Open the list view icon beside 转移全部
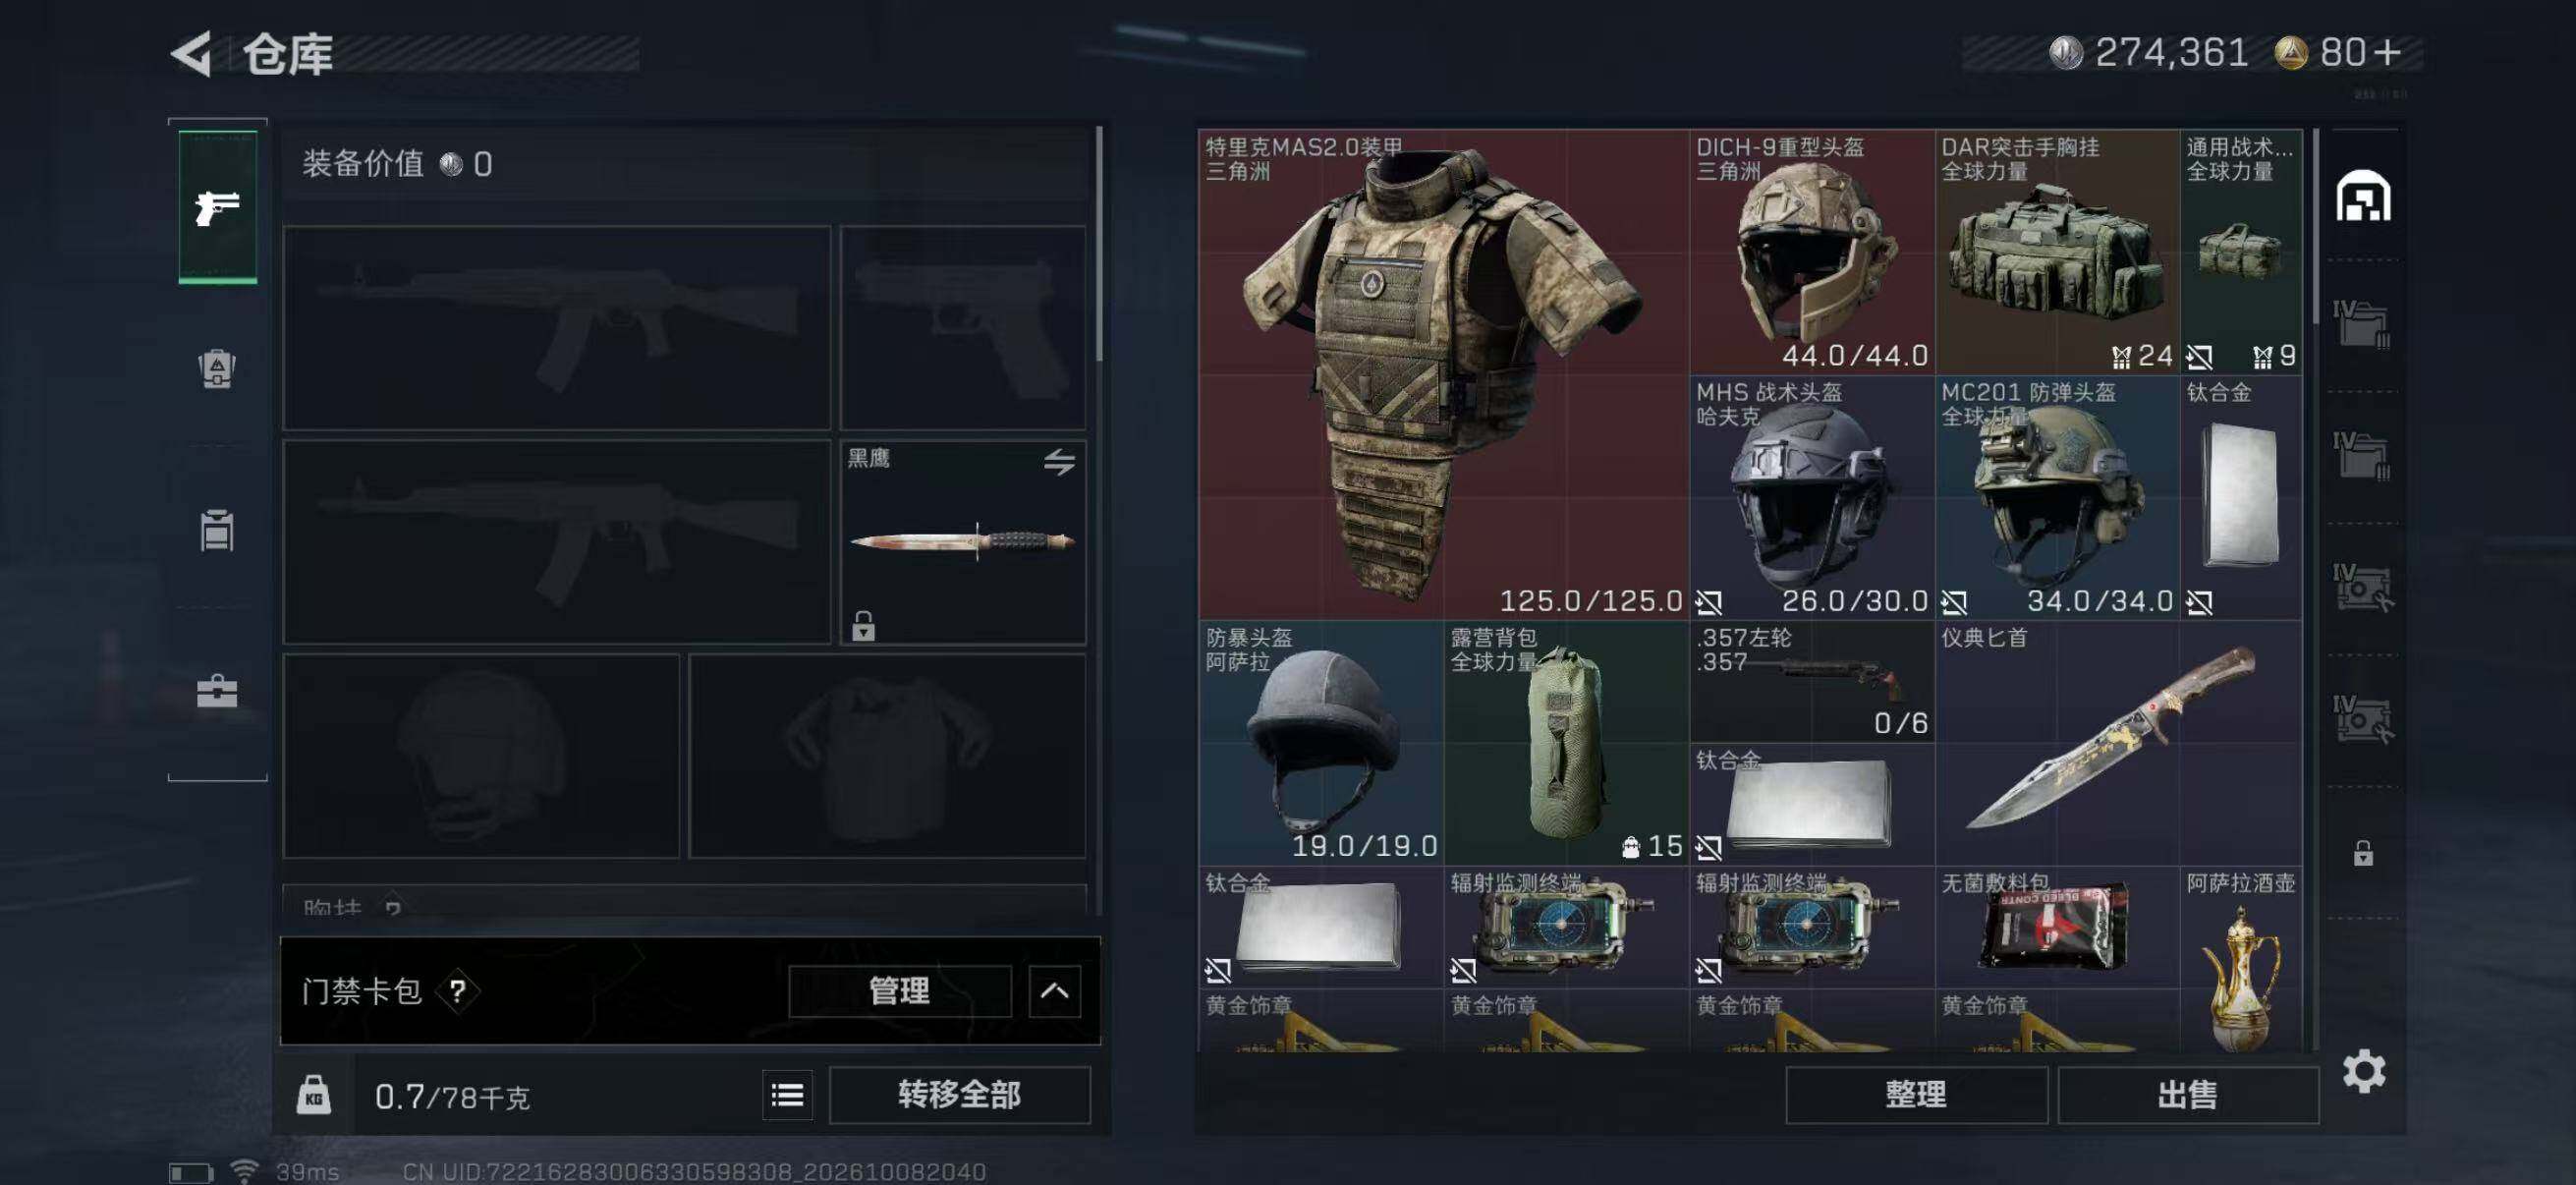 click(787, 1096)
